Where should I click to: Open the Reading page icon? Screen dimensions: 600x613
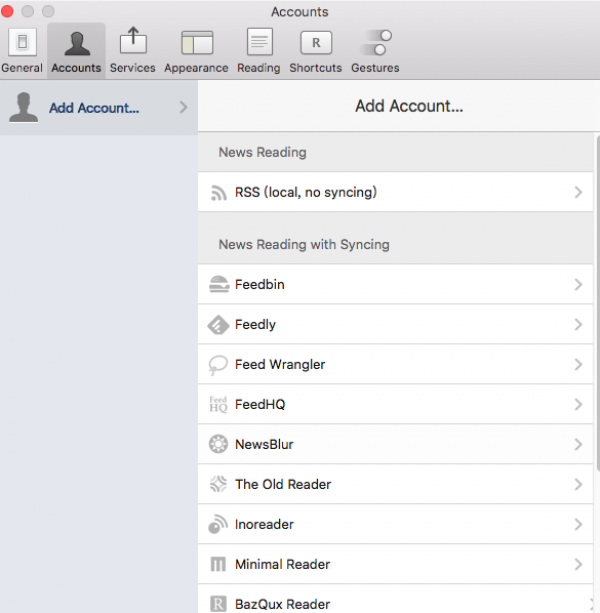click(260, 41)
